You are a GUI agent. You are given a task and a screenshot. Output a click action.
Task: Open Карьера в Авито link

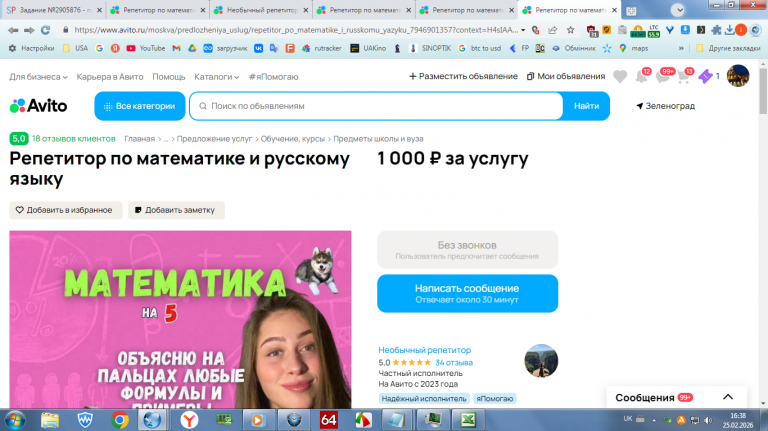(x=110, y=77)
